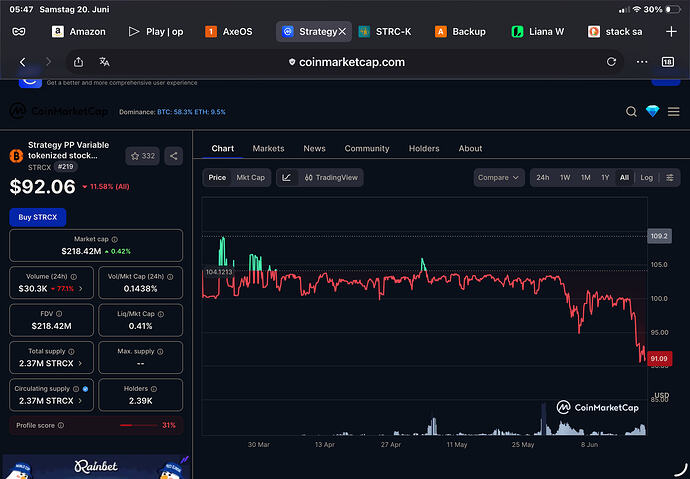
Task: Expand Total supply details chevron
Action: 80,363
